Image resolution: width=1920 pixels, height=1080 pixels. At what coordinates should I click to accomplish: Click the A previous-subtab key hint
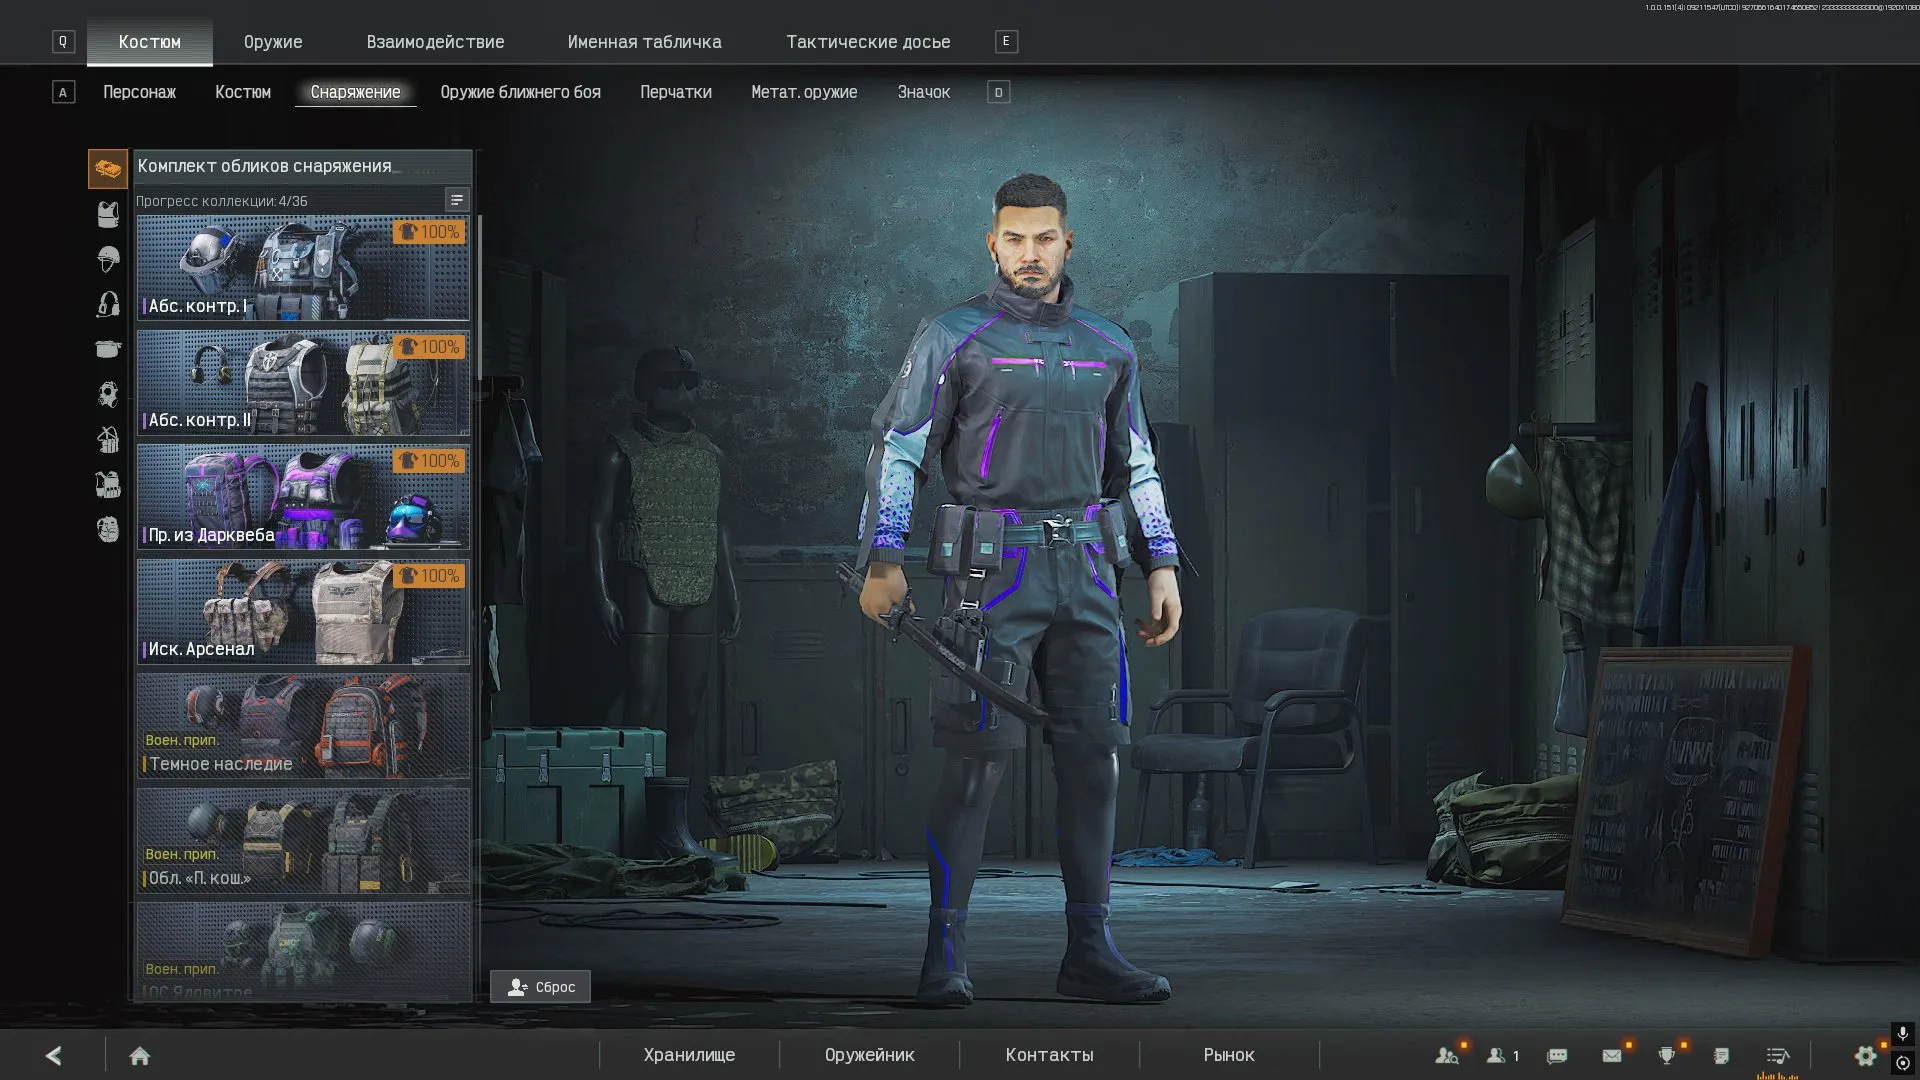click(x=63, y=92)
